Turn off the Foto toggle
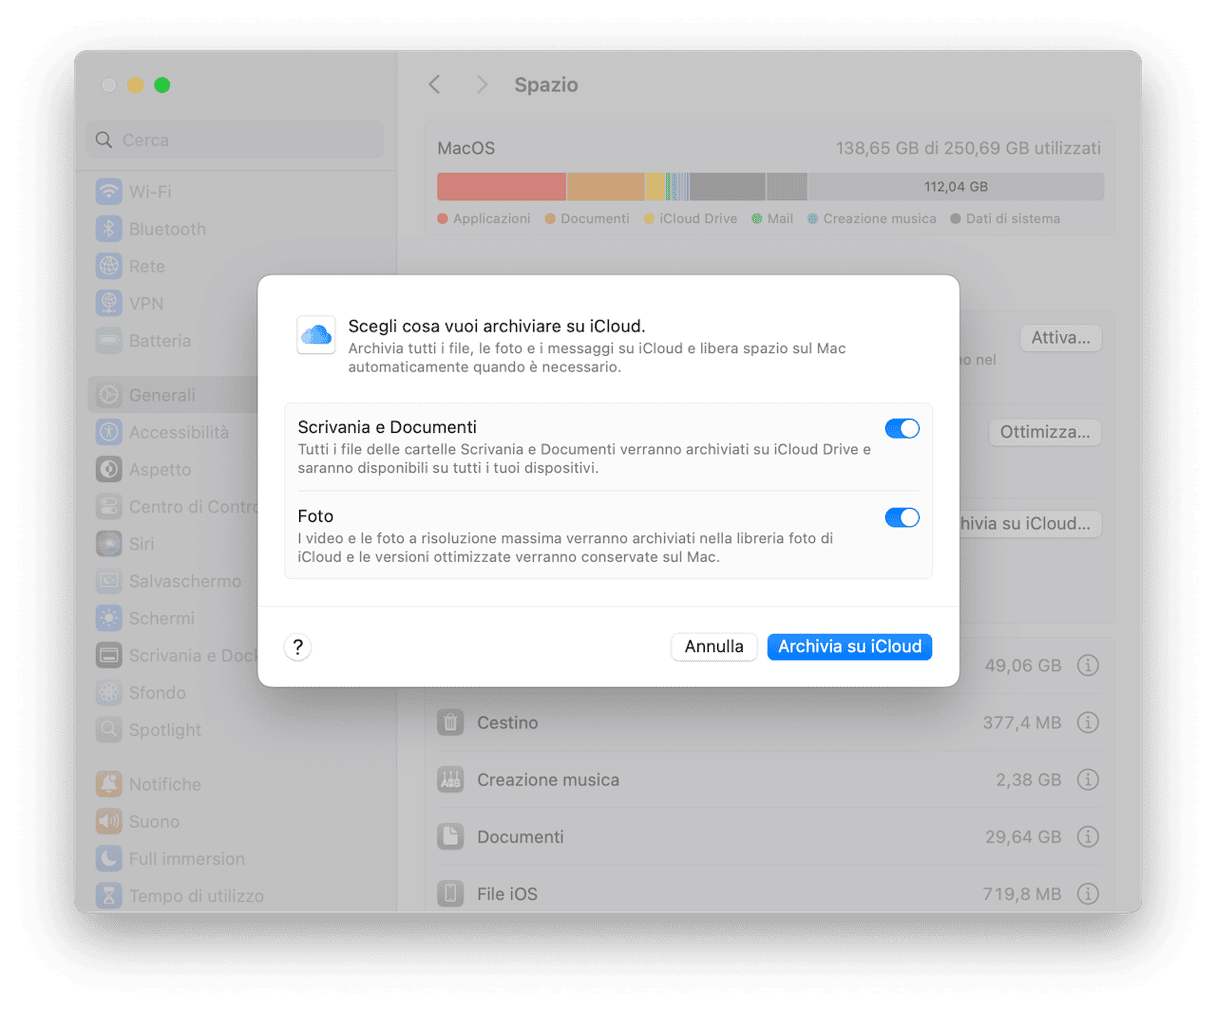The width and height of the screenshot is (1216, 1011). tap(902, 518)
